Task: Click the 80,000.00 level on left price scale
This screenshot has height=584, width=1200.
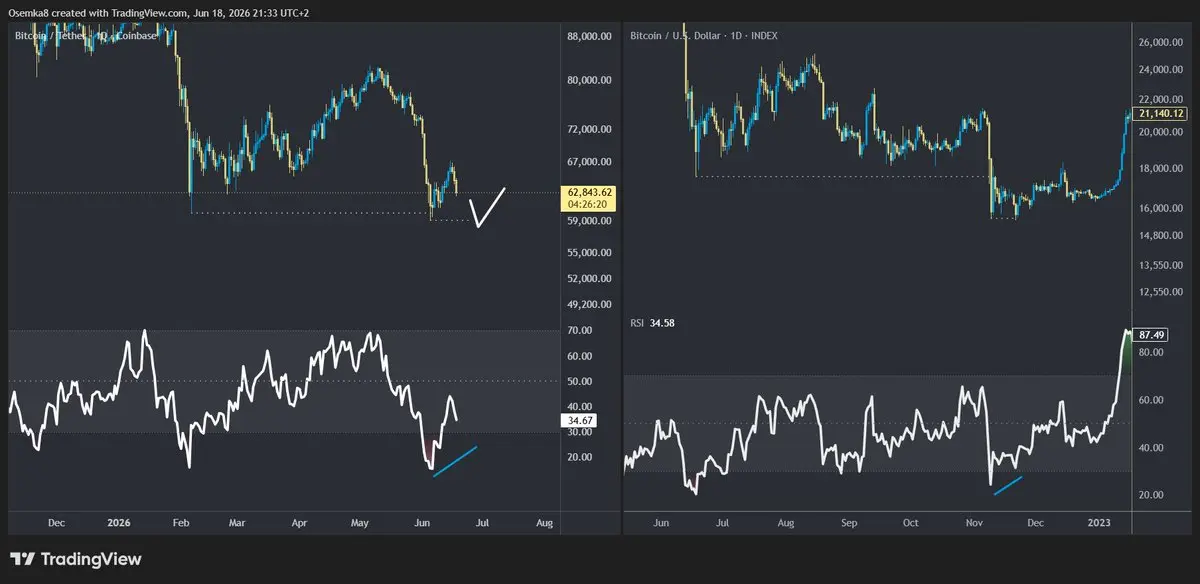Action: pyautogui.click(x=589, y=79)
